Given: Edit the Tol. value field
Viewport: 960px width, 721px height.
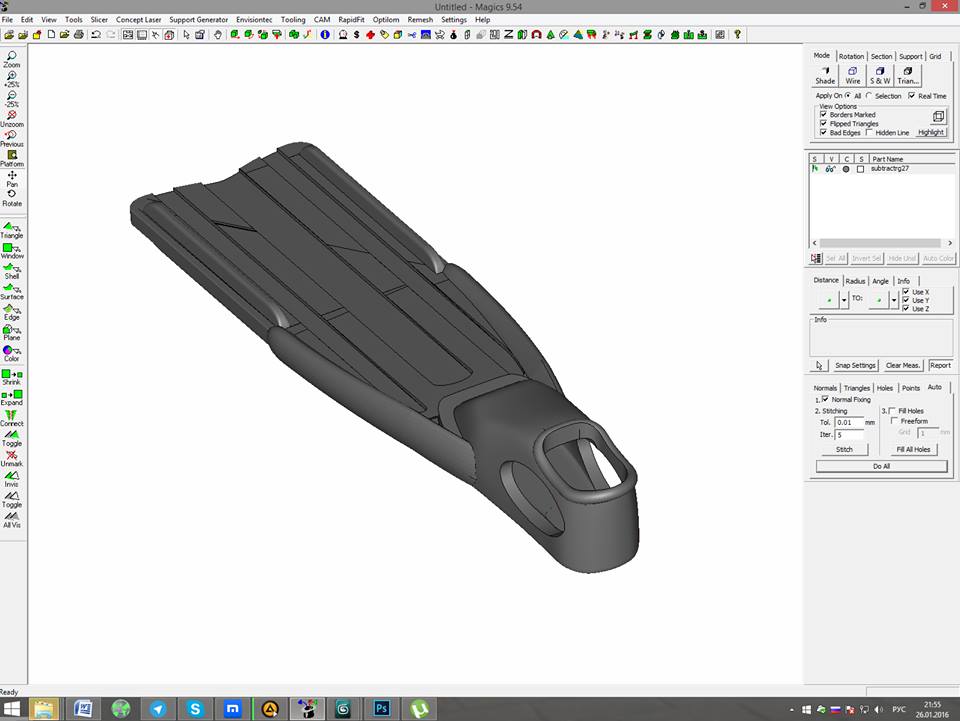Looking at the screenshot, I should point(849,422).
